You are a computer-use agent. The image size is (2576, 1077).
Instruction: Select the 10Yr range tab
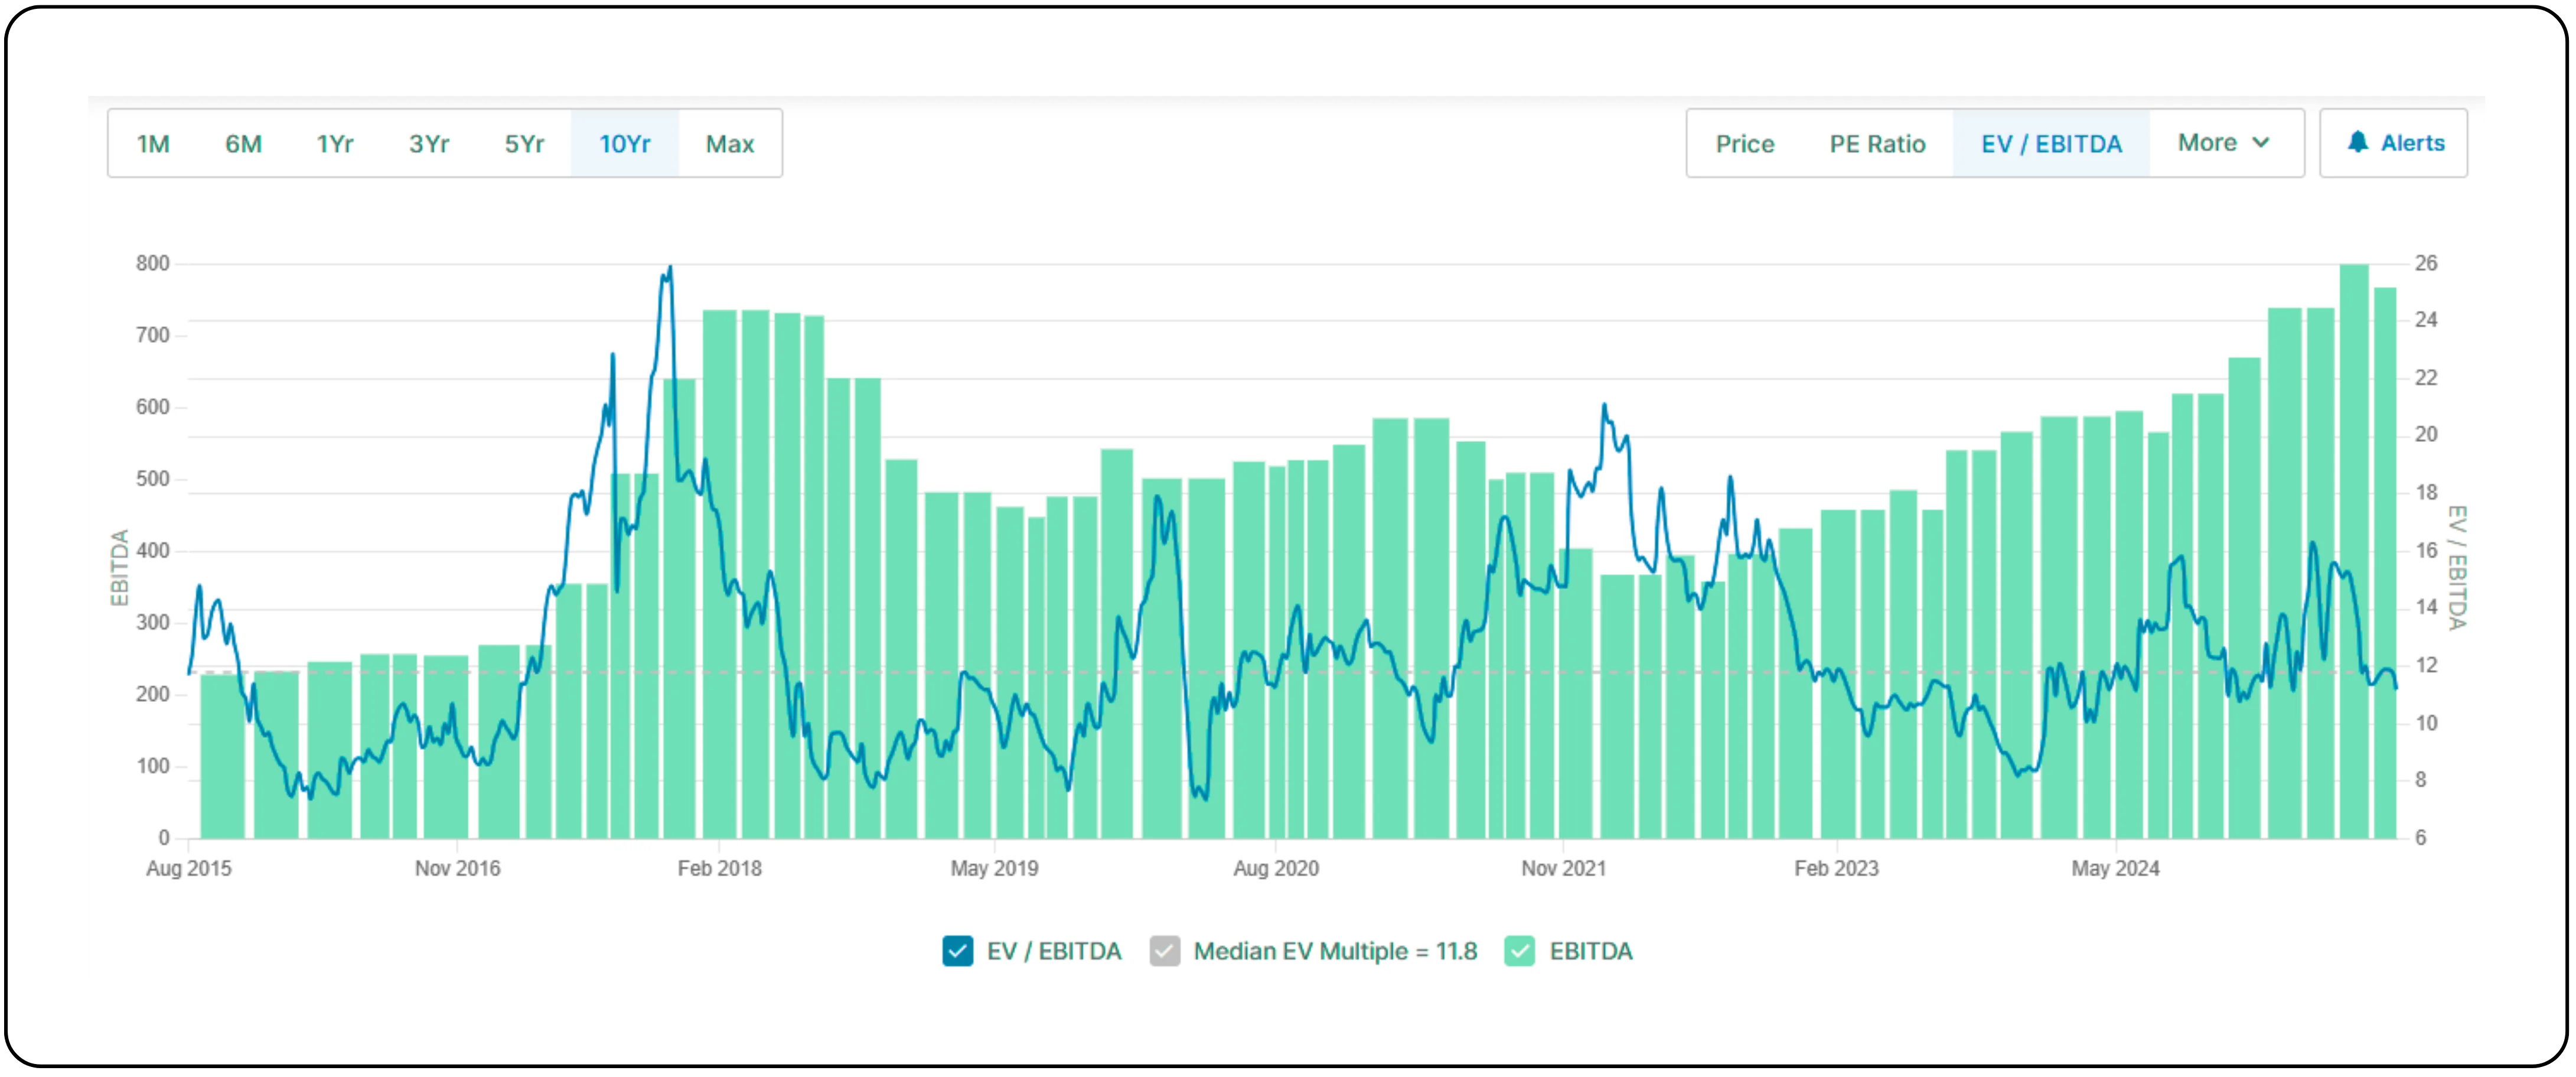[625, 144]
